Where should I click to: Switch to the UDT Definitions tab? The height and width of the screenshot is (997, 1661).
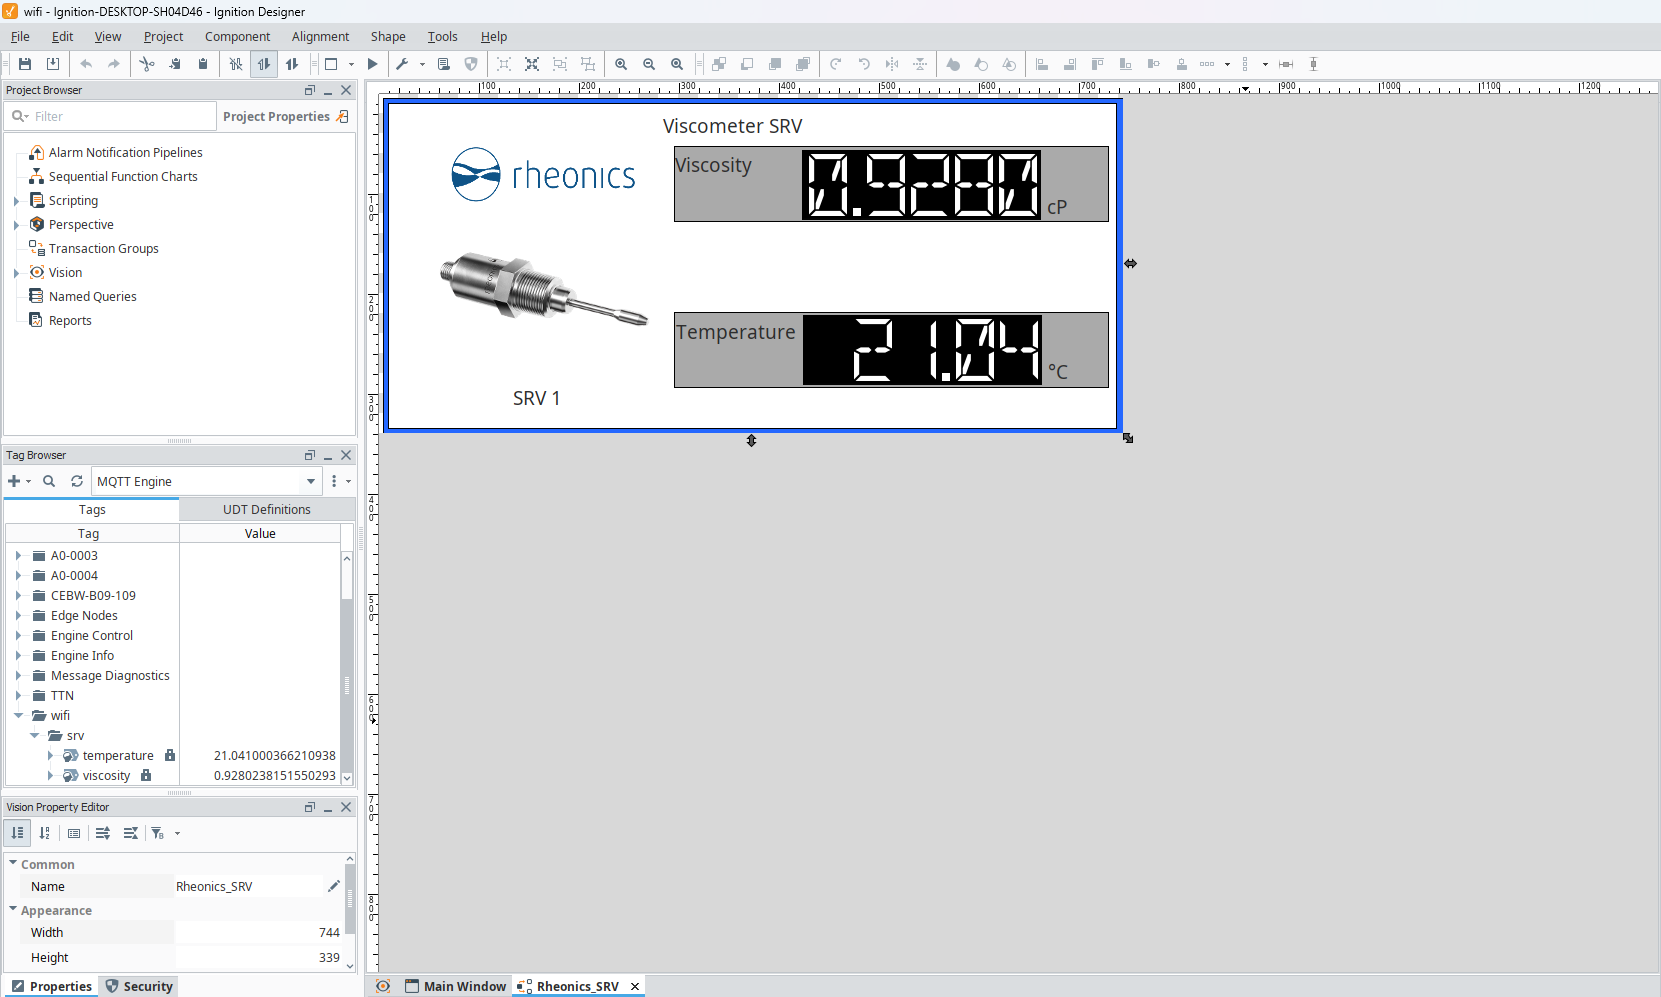(266, 510)
